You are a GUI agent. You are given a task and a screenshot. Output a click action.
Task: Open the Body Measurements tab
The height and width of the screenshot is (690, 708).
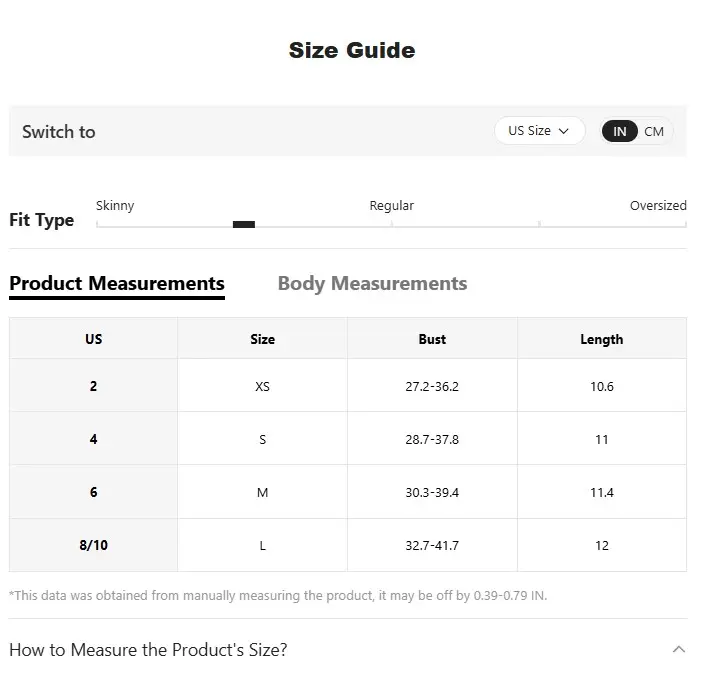tap(372, 283)
